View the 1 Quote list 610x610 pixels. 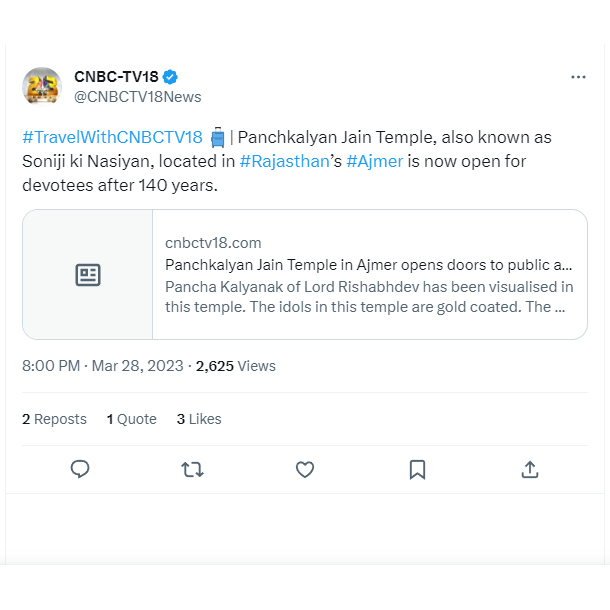pyautogui.click(x=131, y=419)
